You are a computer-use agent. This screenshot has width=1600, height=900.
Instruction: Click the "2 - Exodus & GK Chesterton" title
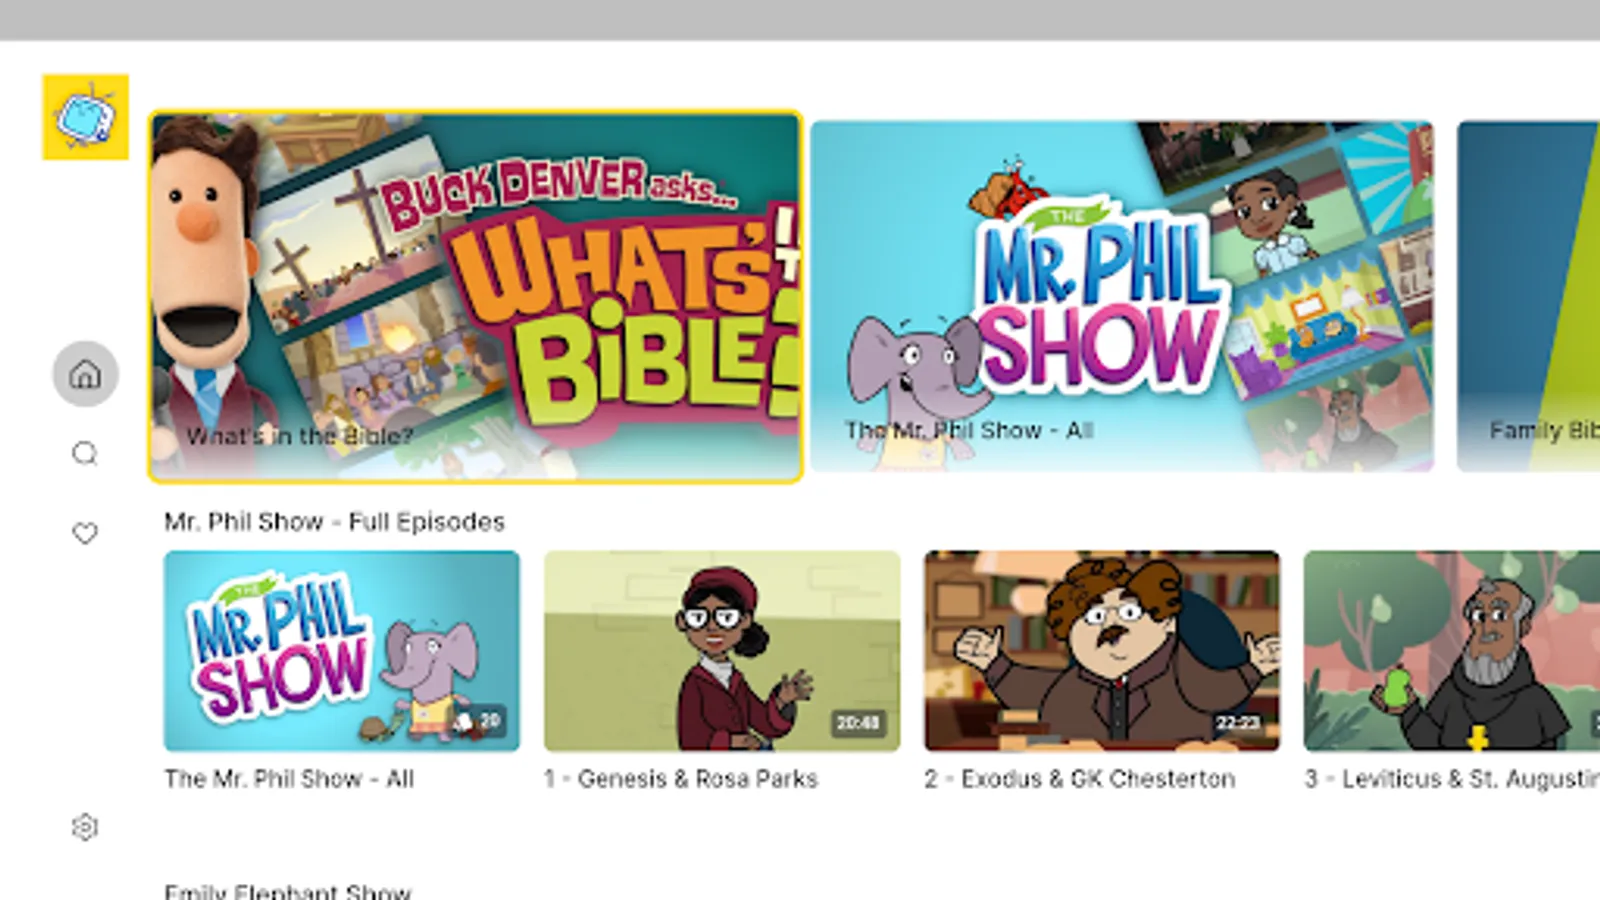(1080, 779)
